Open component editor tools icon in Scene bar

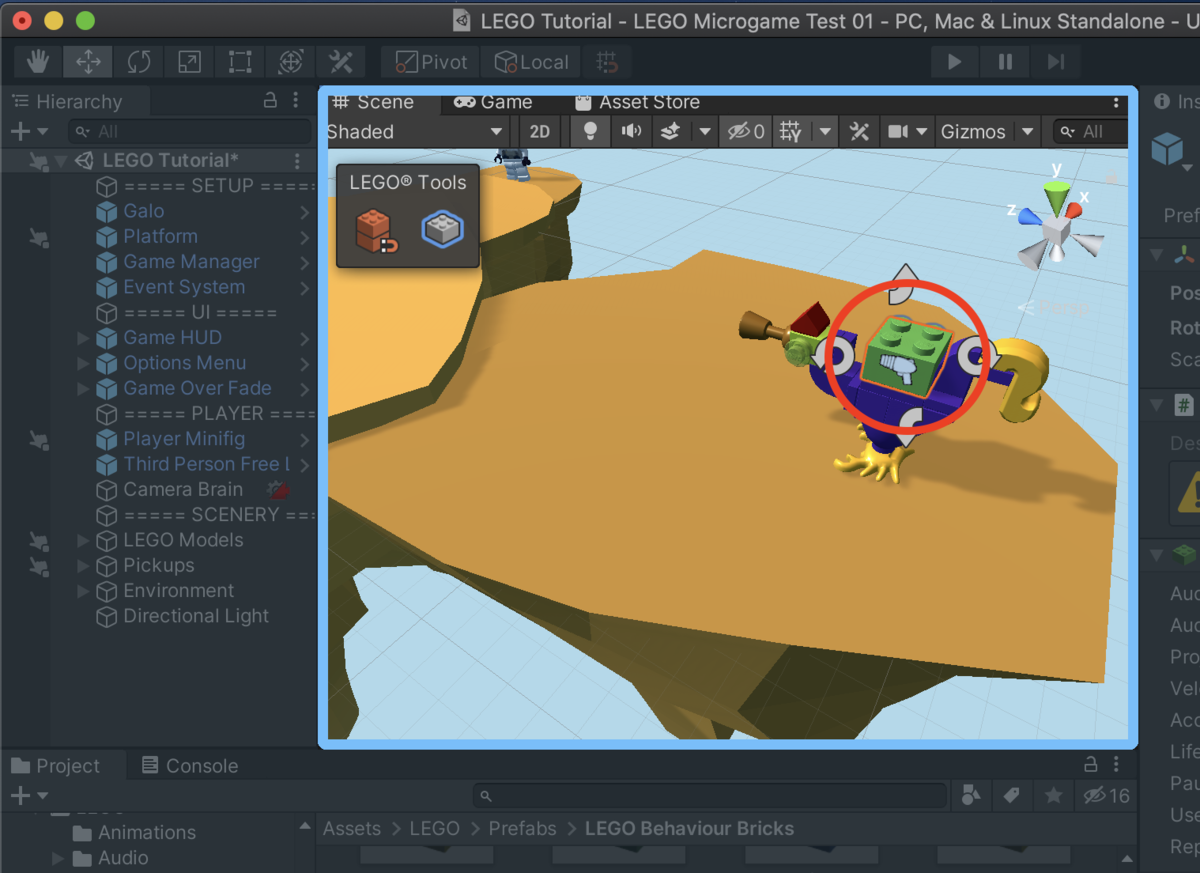tap(859, 131)
